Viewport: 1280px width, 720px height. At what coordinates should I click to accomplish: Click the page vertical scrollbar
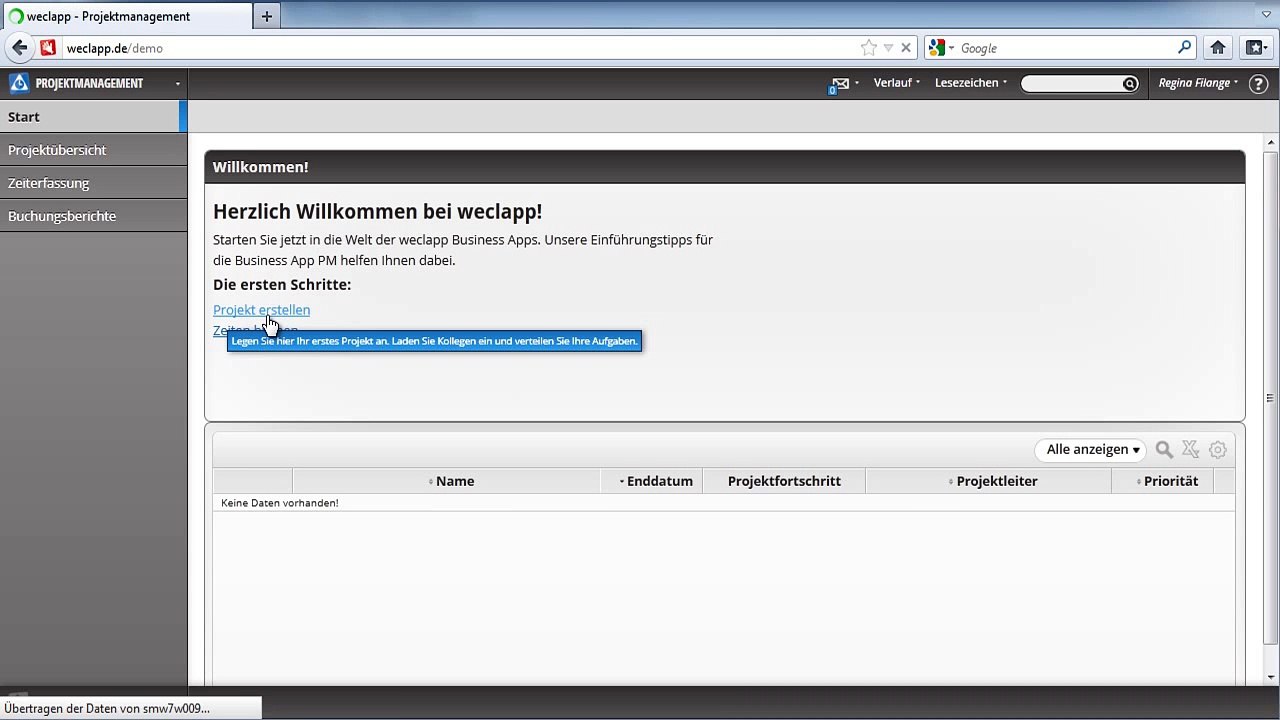1270,400
